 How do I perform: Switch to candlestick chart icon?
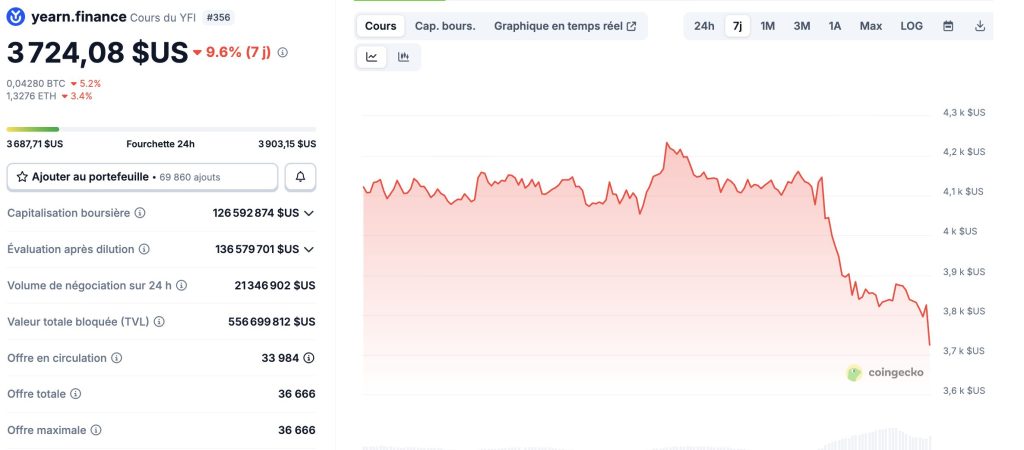404,57
